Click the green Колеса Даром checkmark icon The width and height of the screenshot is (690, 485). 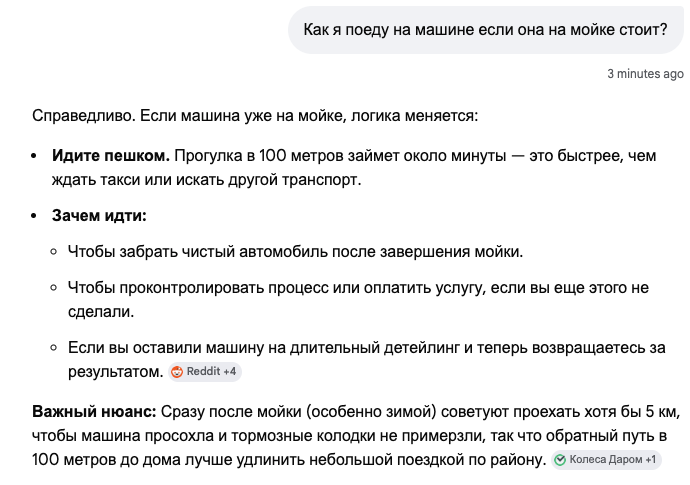tap(560, 460)
